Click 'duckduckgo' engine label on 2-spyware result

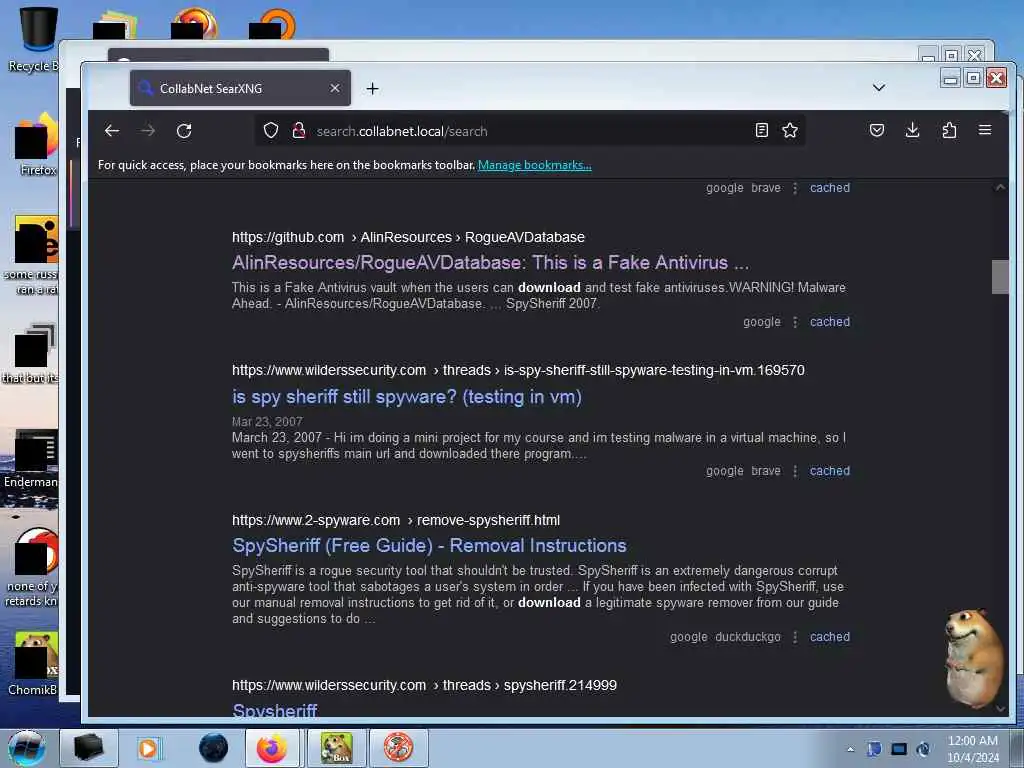pyautogui.click(x=748, y=637)
